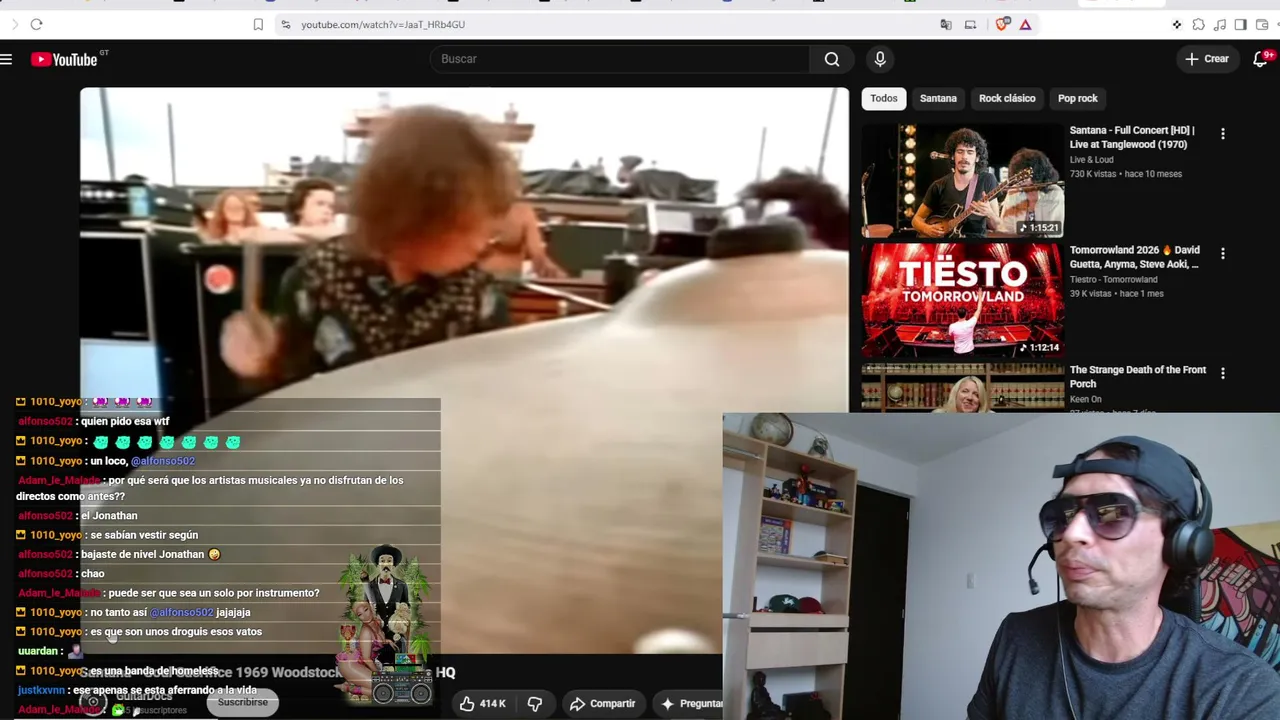Open the Leo AI sparkle icon in toolbar
Image resolution: width=1280 pixels, height=720 pixels.
[x=1177, y=24]
